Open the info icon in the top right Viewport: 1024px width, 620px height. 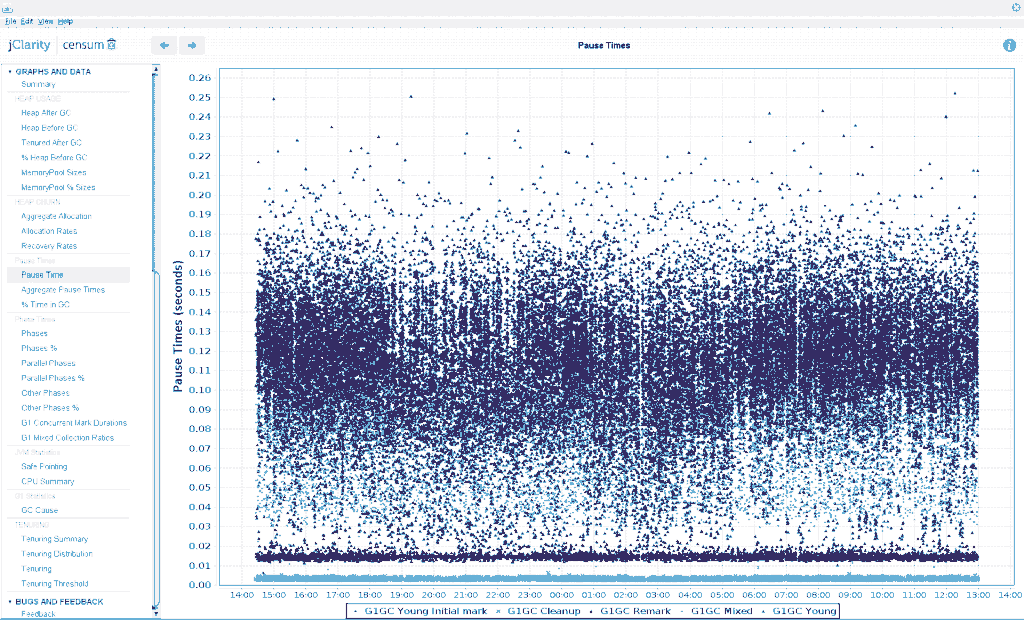point(1009,45)
